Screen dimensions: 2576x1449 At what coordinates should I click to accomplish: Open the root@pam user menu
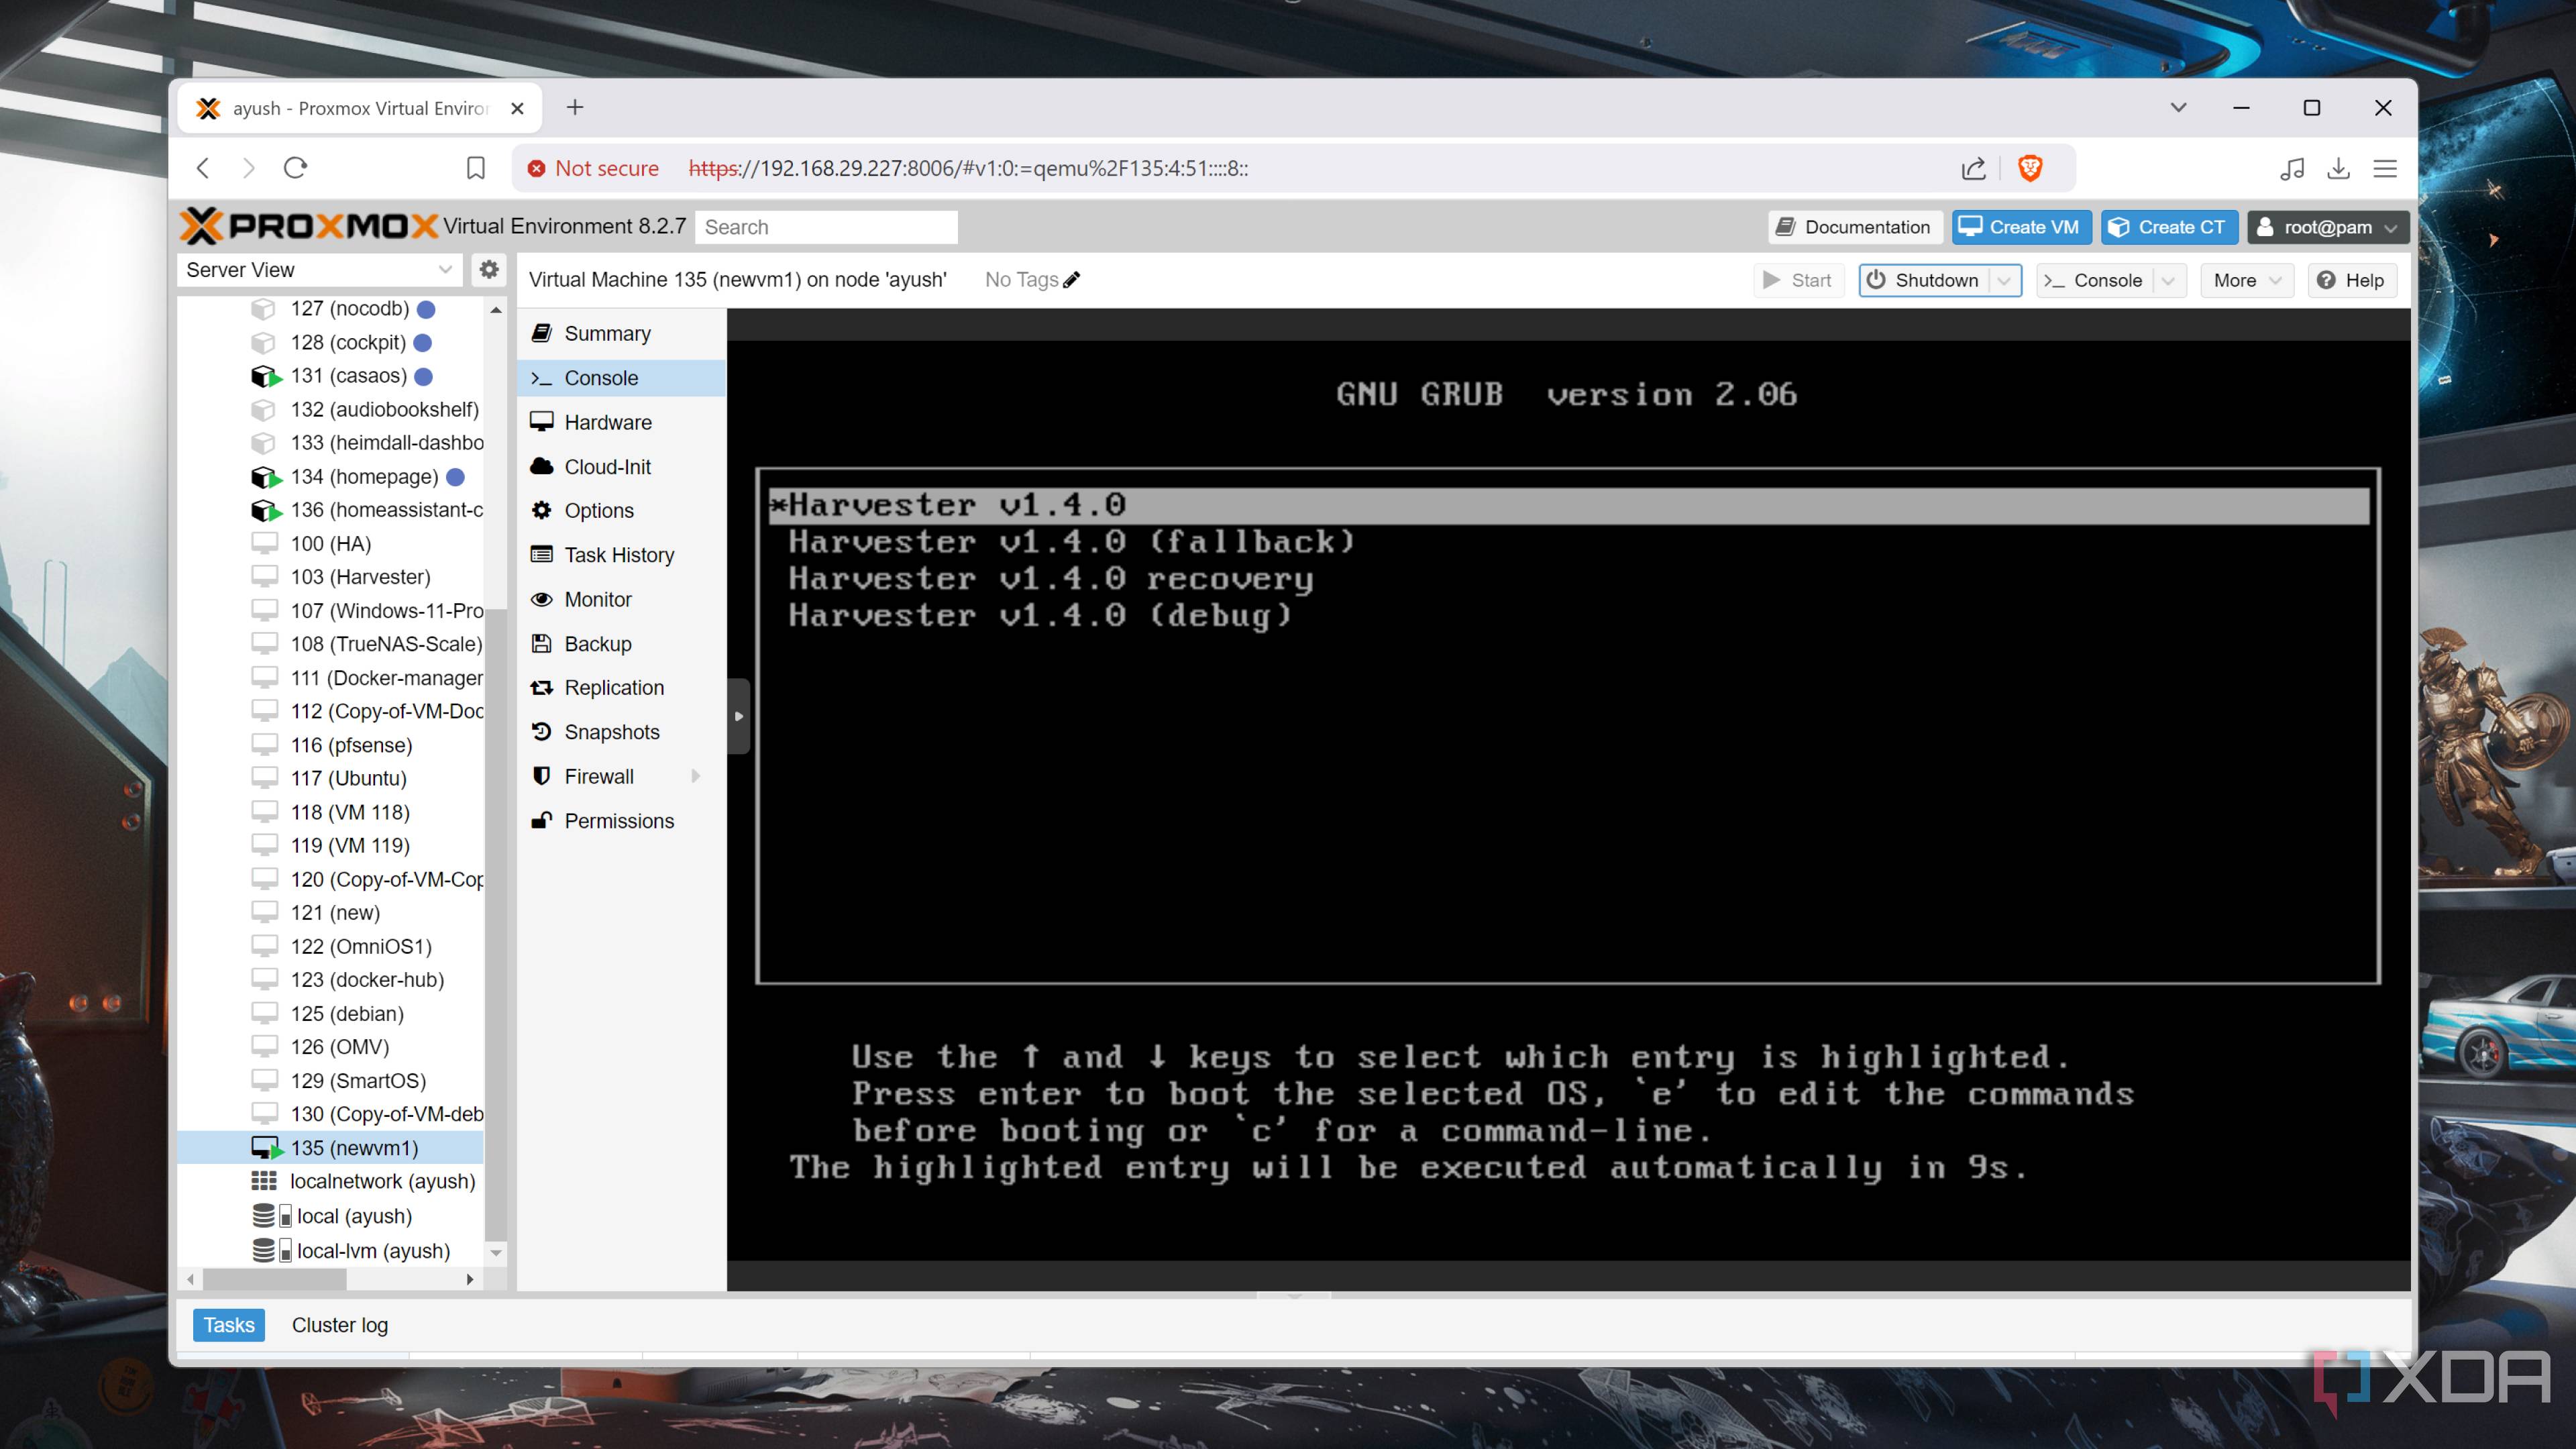coord(2326,227)
